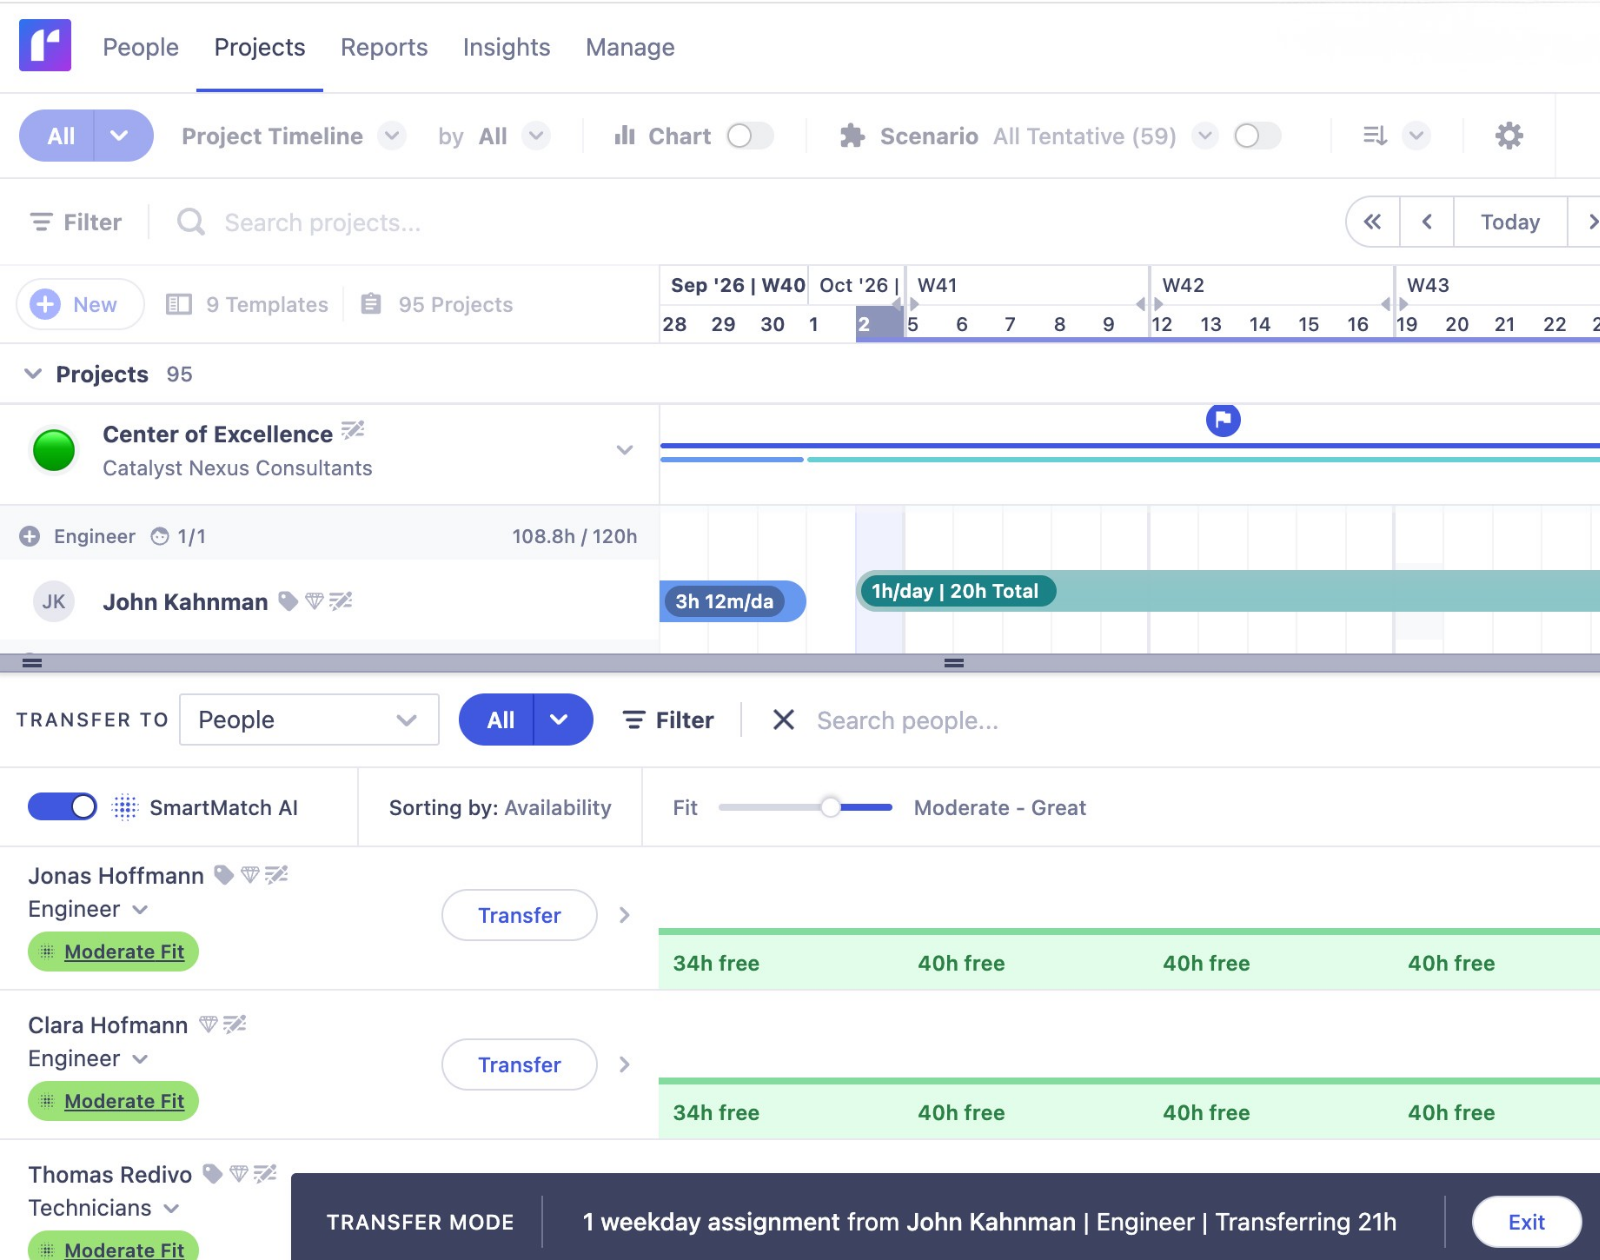Open the Transfer To People dropdown
This screenshot has width=1600, height=1260.
[309, 720]
